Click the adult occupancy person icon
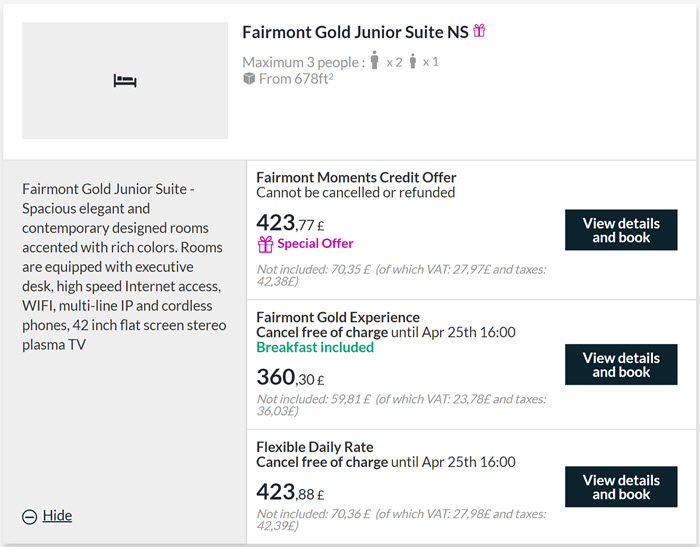Image resolution: width=700 pixels, height=547 pixels. point(375,60)
